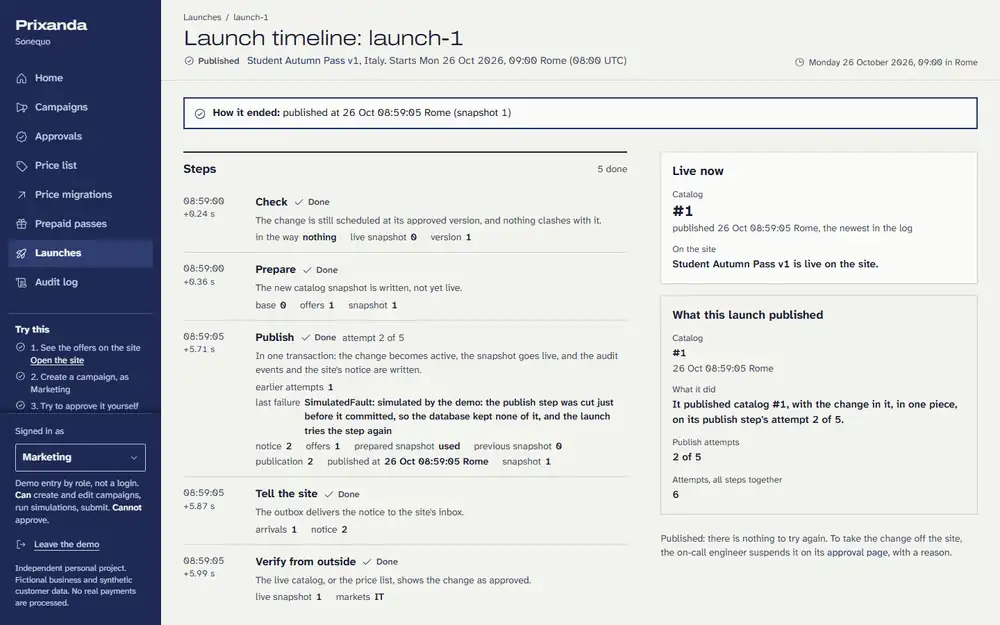
Task: Click the Prepaid passes gift icon
Action: [x=22, y=224]
